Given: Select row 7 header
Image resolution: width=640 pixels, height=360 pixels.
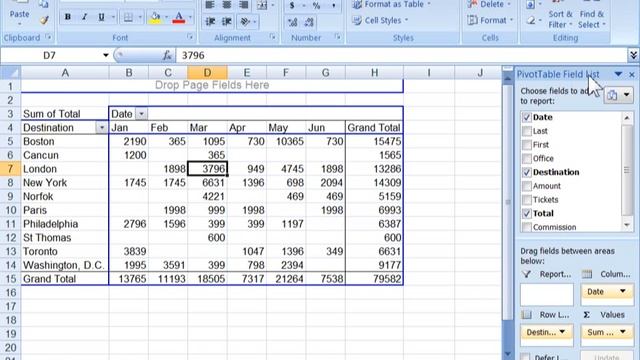Looking at the screenshot, I should click(10, 169).
